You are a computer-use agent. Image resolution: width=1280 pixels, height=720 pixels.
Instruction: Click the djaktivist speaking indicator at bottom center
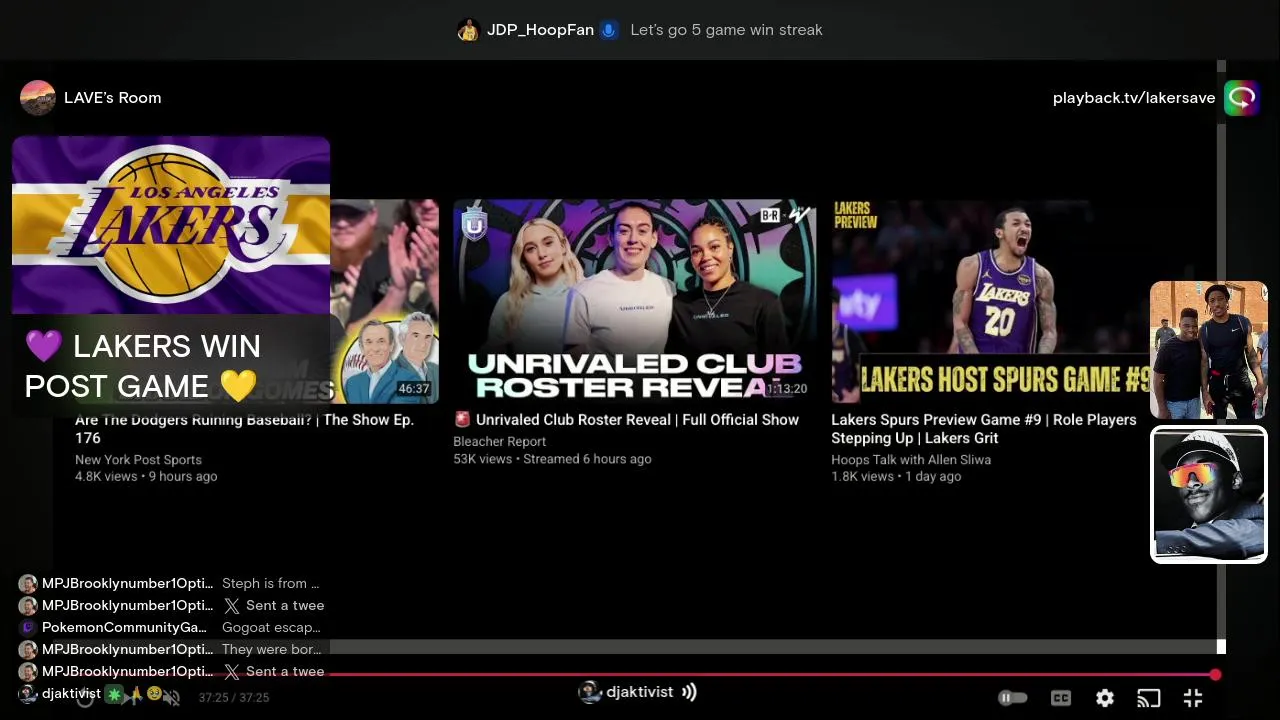point(638,692)
